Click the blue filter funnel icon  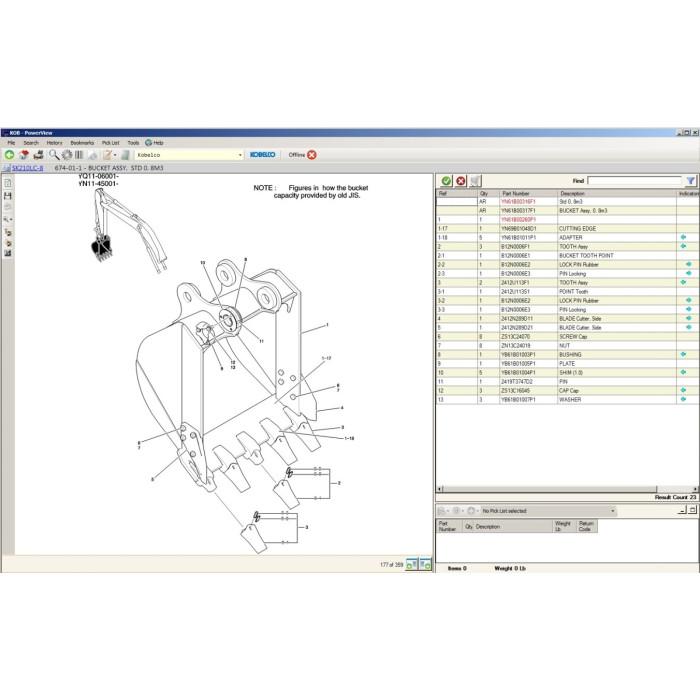[690, 180]
